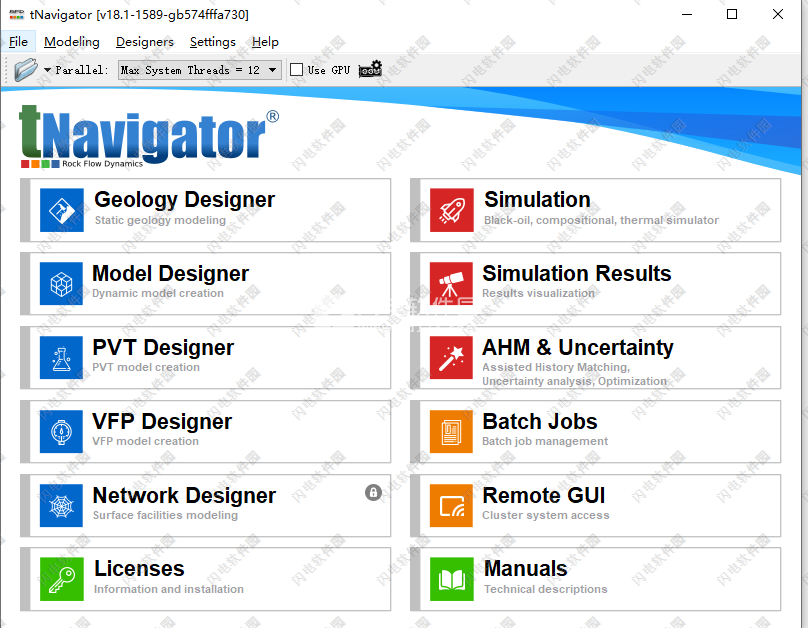Screen dimensions: 808x628
Task: Open GPU settings card icon
Action: (x=371, y=69)
